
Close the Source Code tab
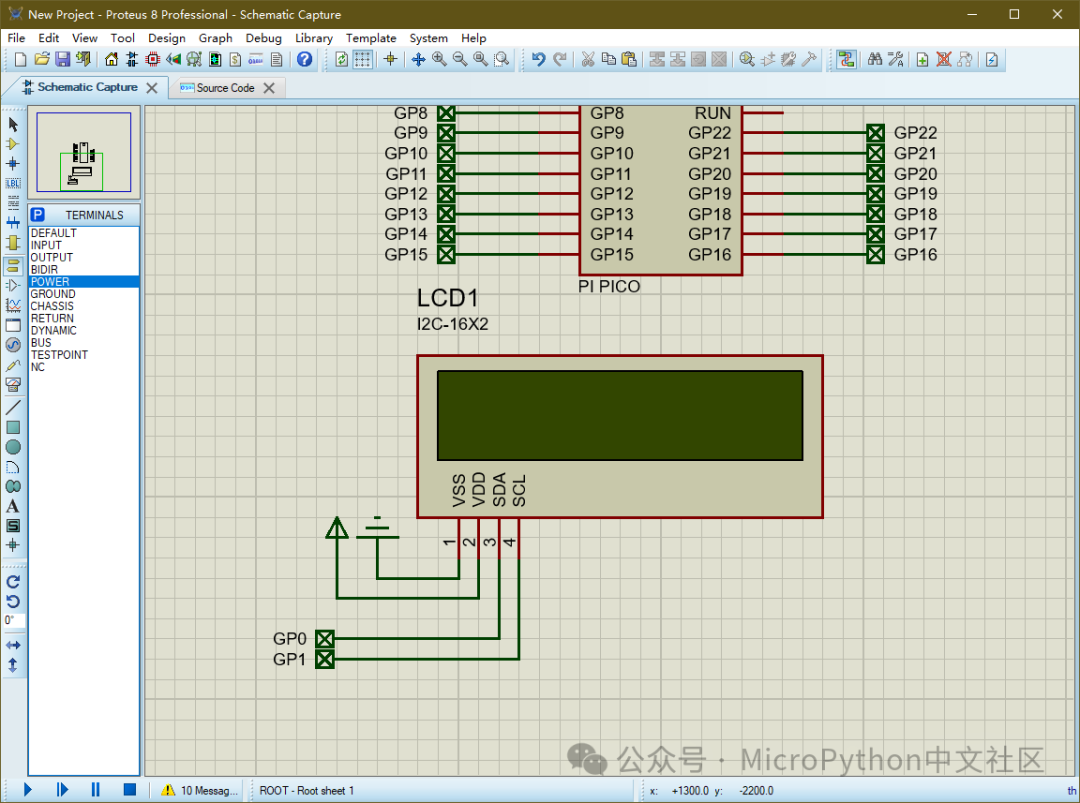[269, 88]
